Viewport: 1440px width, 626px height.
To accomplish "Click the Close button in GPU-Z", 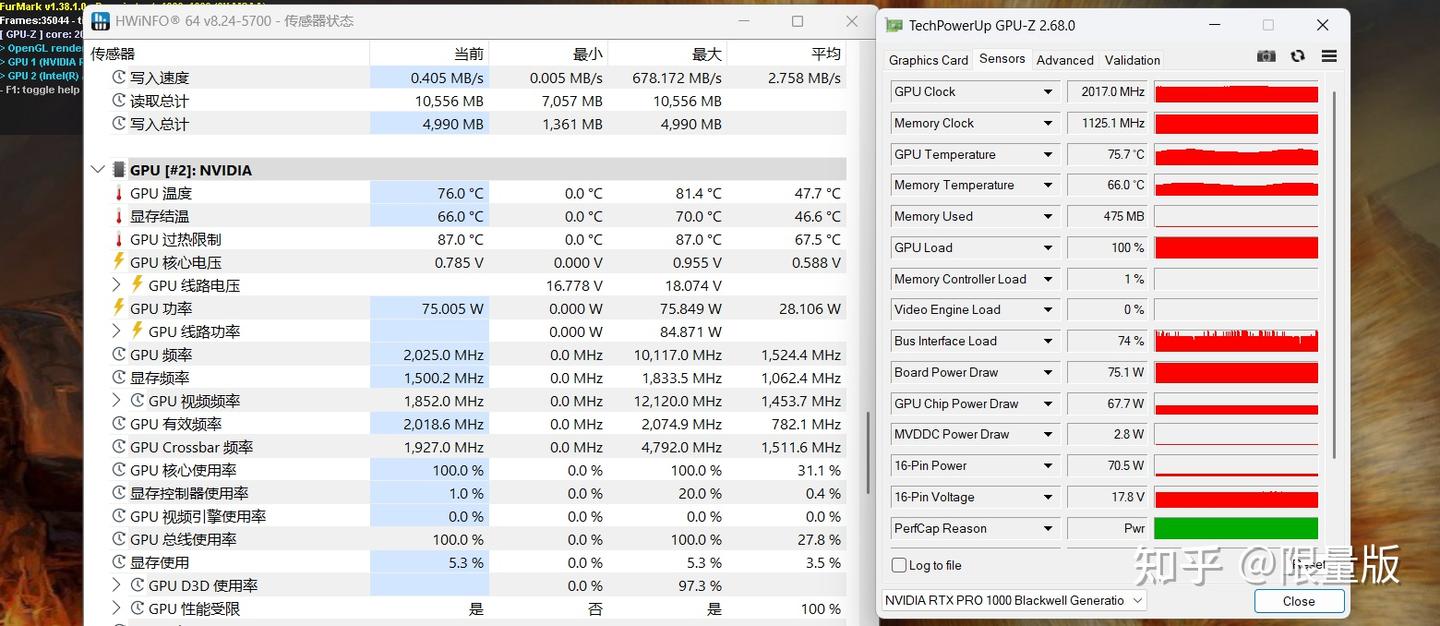I will coord(1298,601).
